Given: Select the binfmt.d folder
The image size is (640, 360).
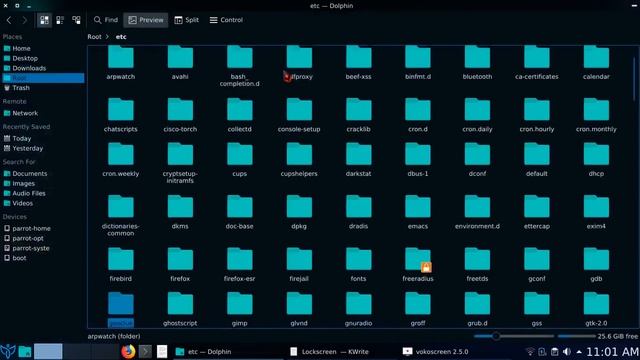Looking at the screenshot, I should (418, 62).
